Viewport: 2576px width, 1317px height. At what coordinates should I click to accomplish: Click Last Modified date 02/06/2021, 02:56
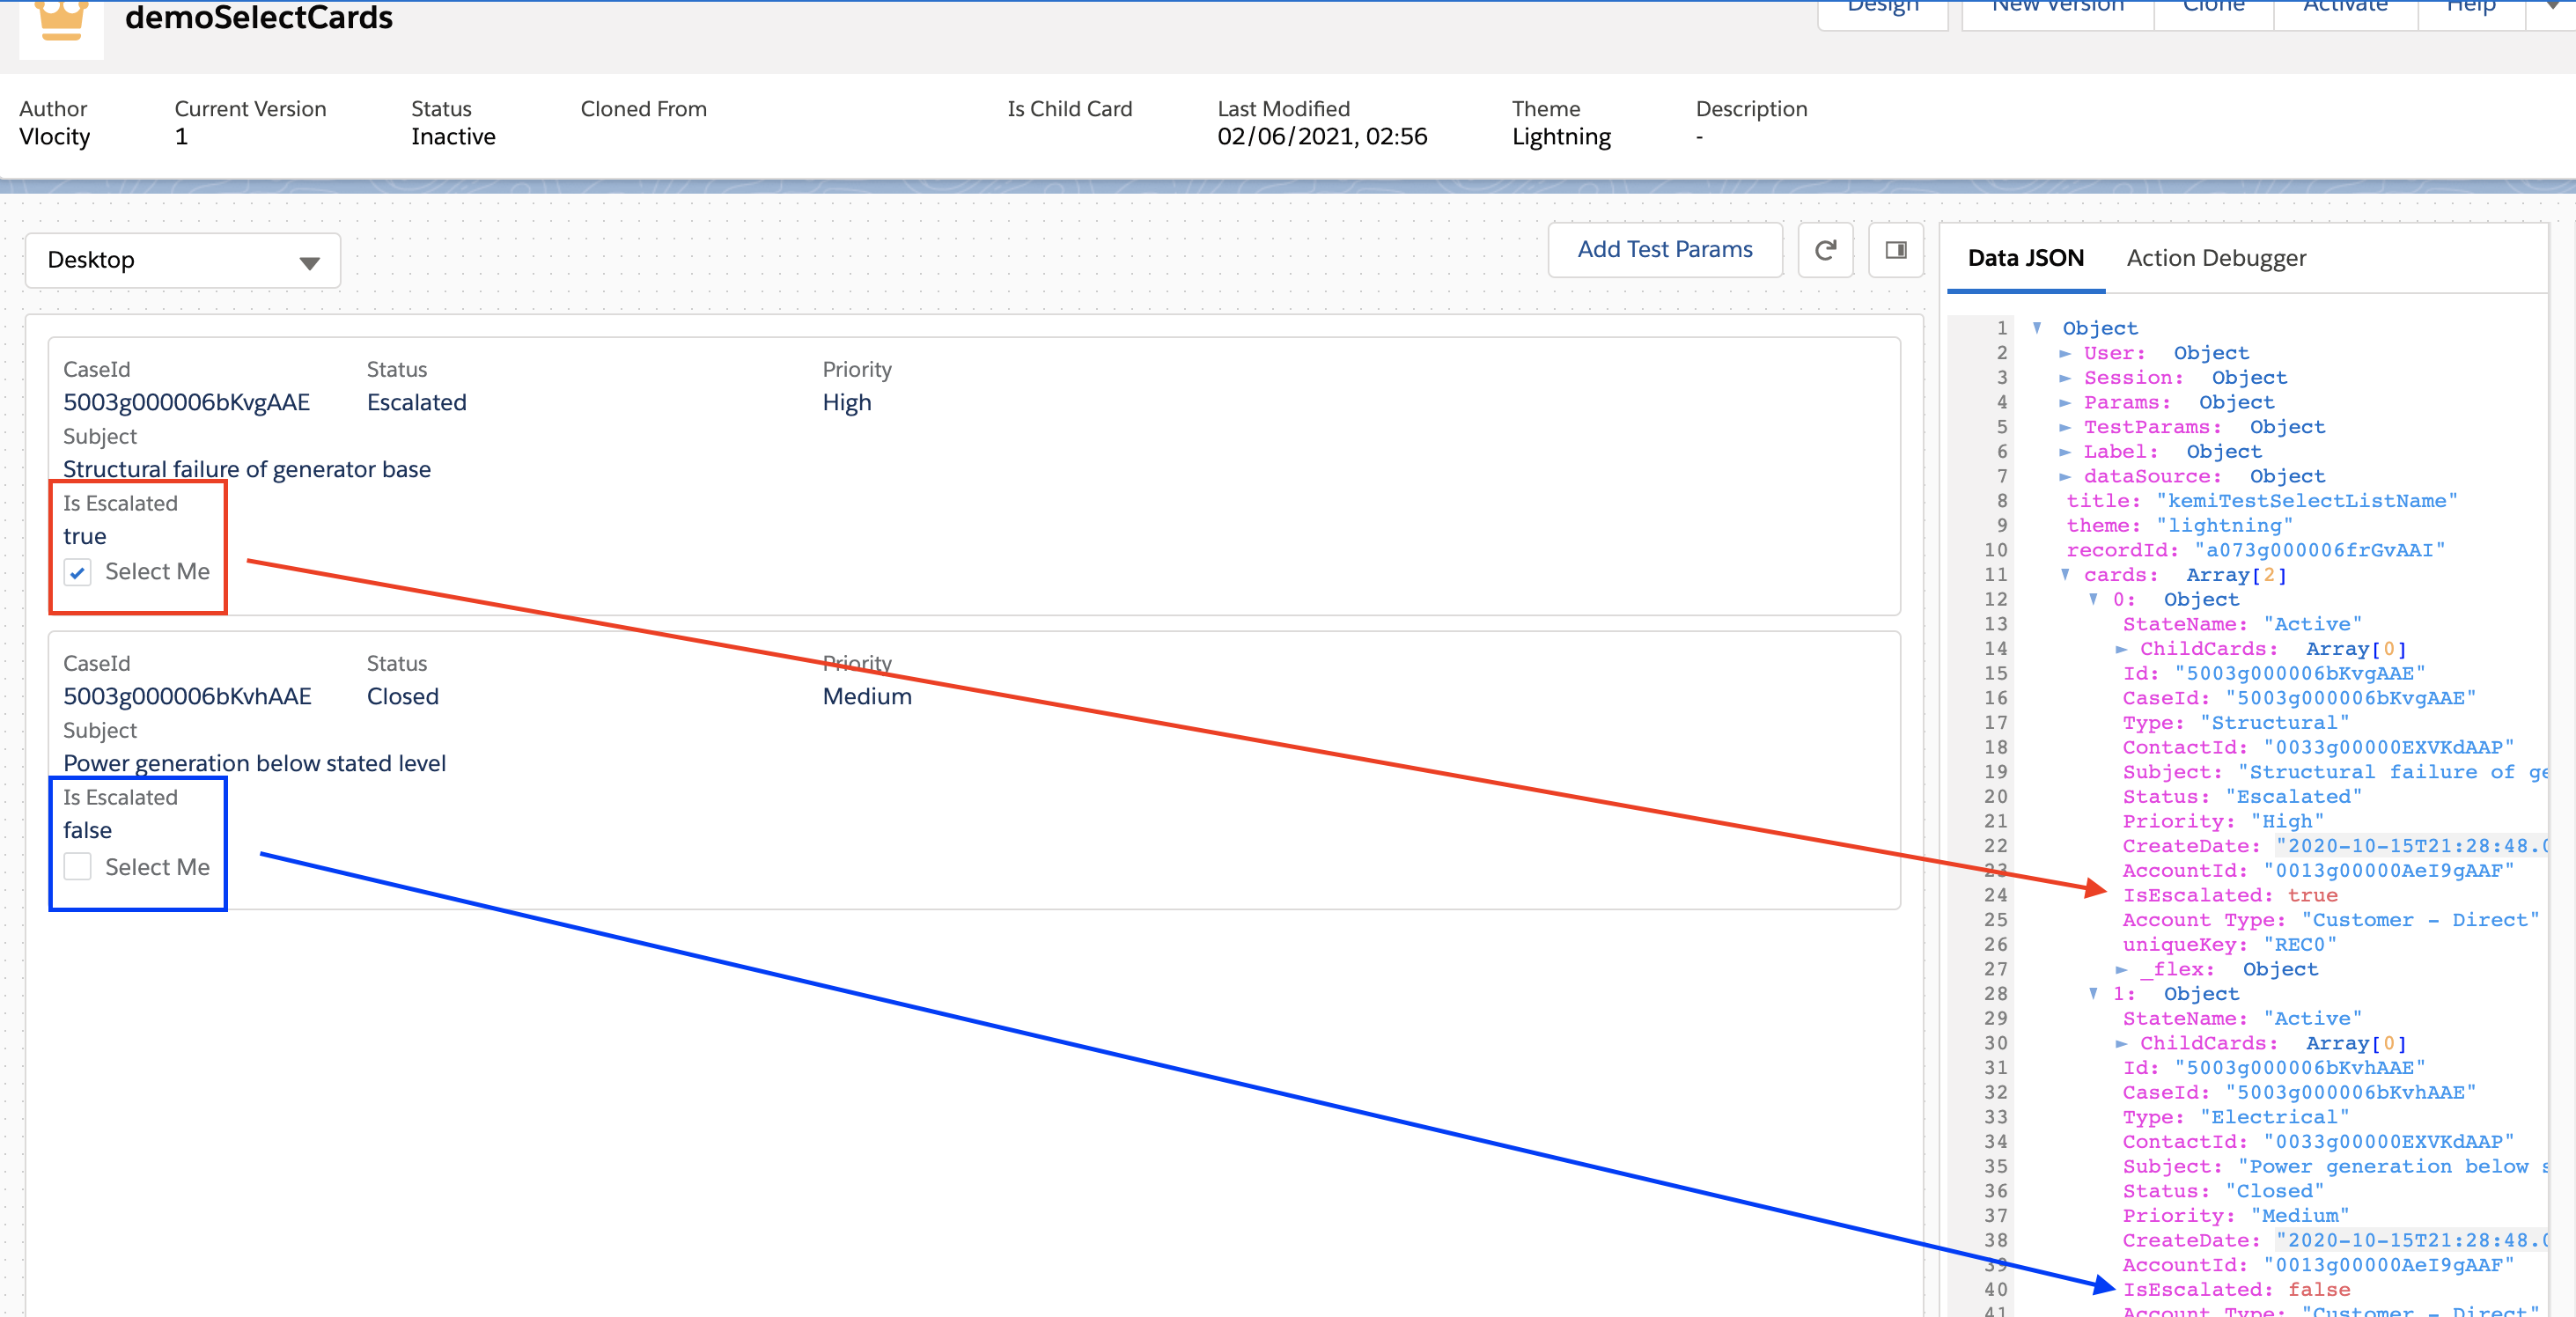pos(1322,137)
